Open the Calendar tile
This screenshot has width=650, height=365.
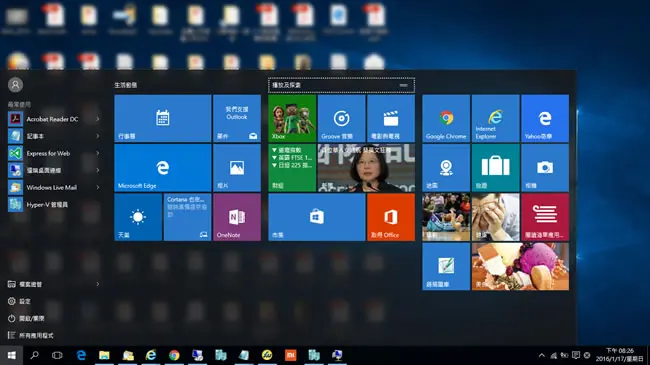point(162,118)
